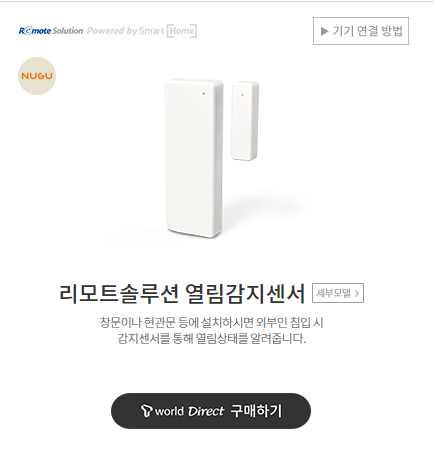Click the description line starting with 창문이나 현관문

pos(212,322)
